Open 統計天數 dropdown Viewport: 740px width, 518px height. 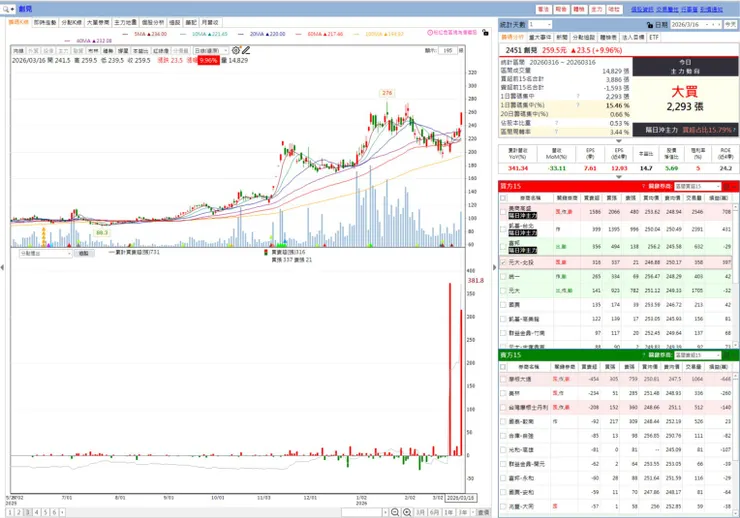[x=539, y=25]
